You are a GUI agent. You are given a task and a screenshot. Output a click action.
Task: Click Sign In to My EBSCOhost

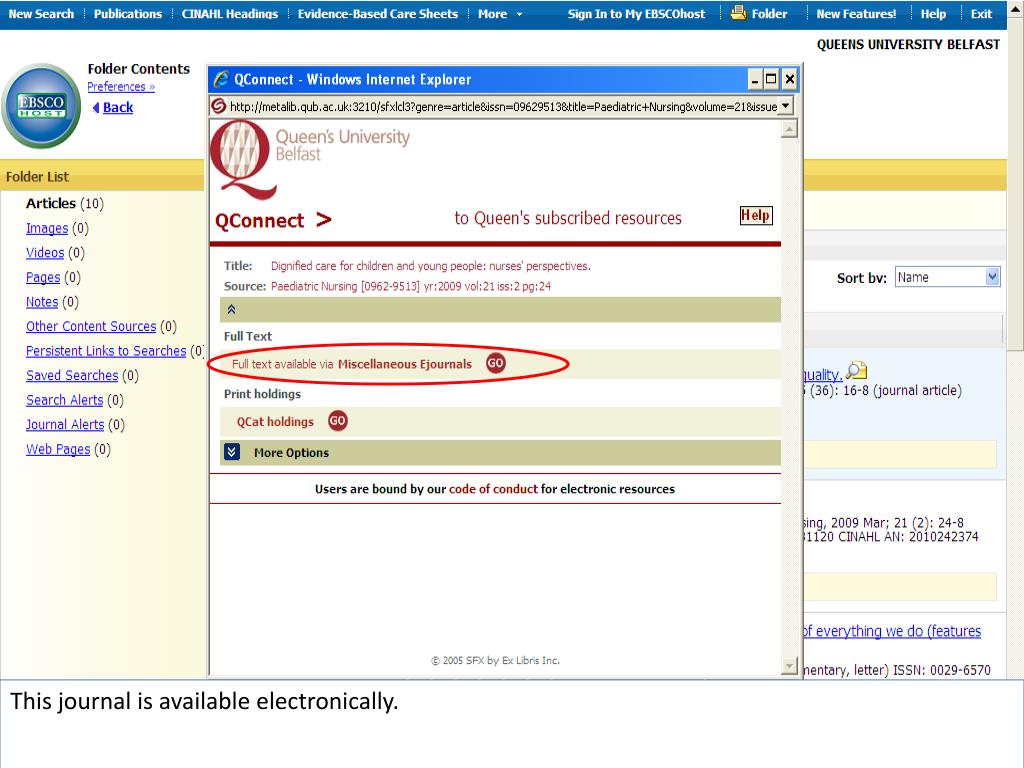click(x=636, y=14)
